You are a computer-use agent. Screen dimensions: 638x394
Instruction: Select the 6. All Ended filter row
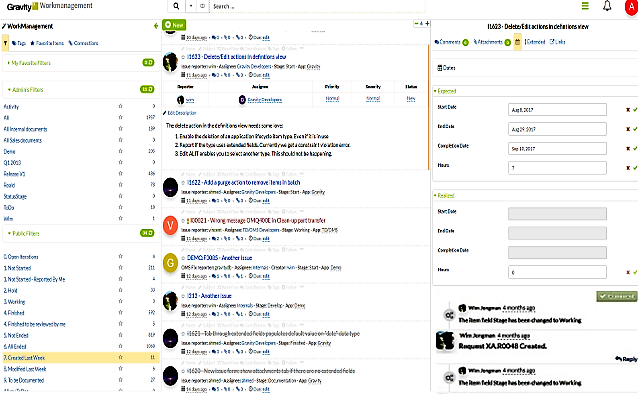pyautogui.click(x=80, y=346)
